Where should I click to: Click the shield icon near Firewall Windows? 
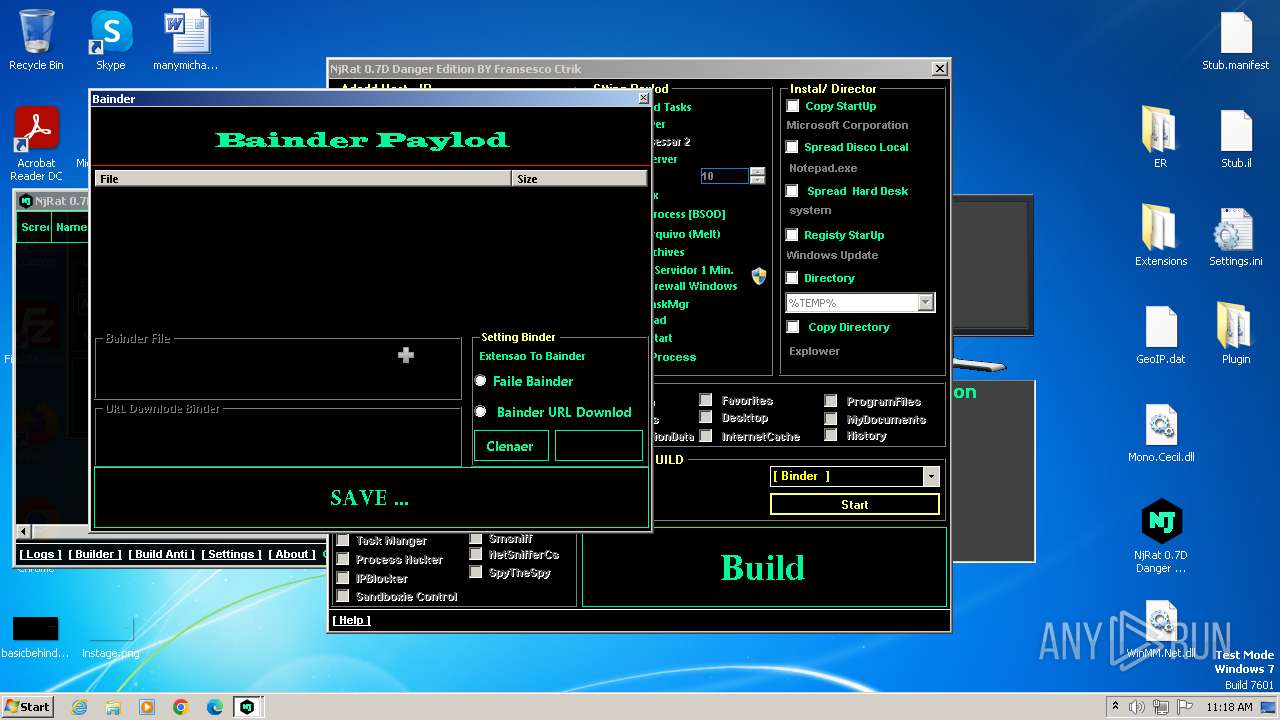click(759, 276)
